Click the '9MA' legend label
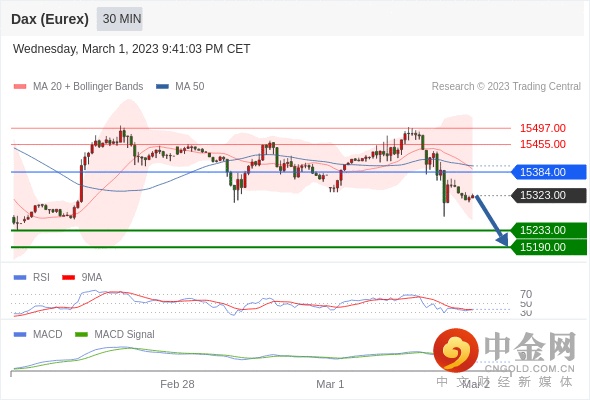590x400 pixels. [x=92, y=278]
